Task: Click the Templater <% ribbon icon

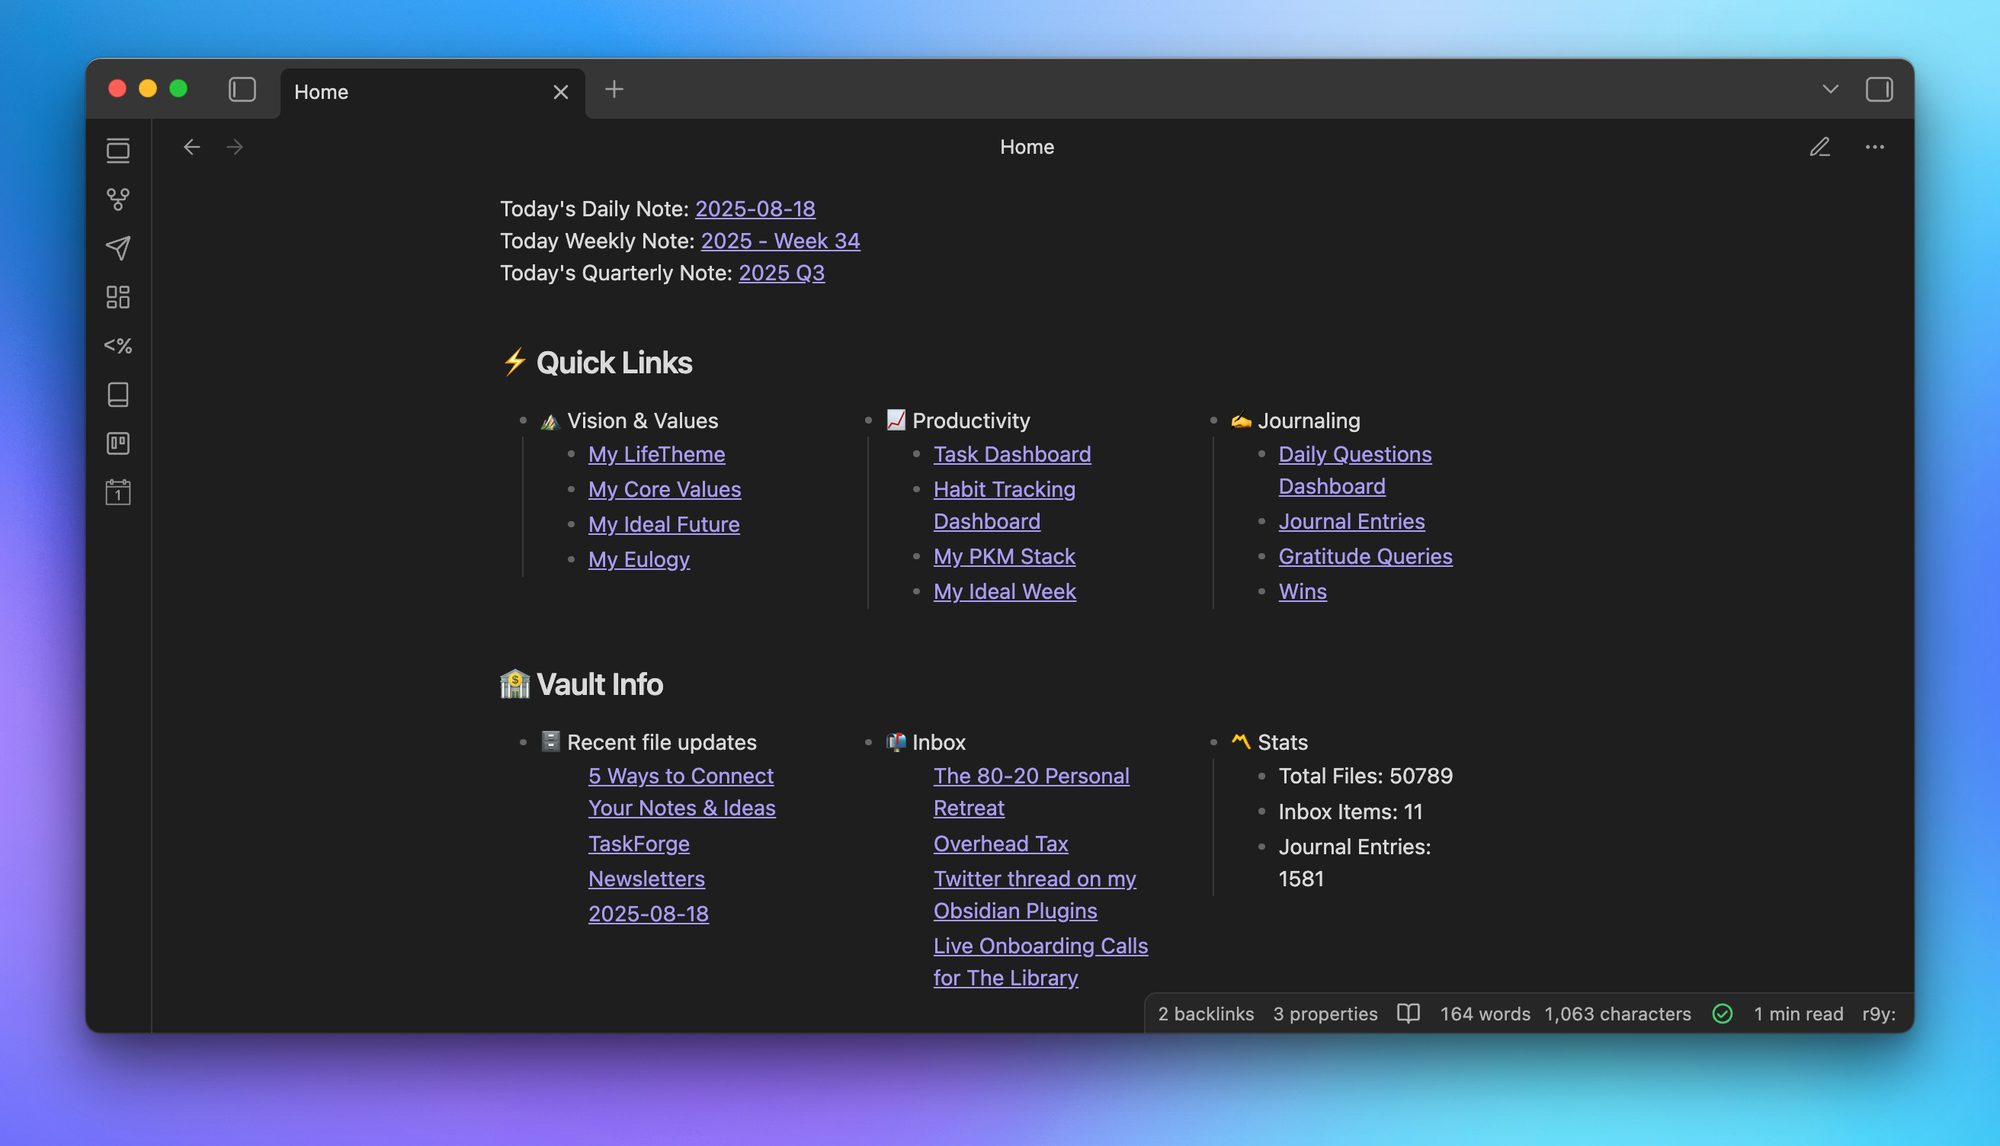Action: [x=118, y=346]
